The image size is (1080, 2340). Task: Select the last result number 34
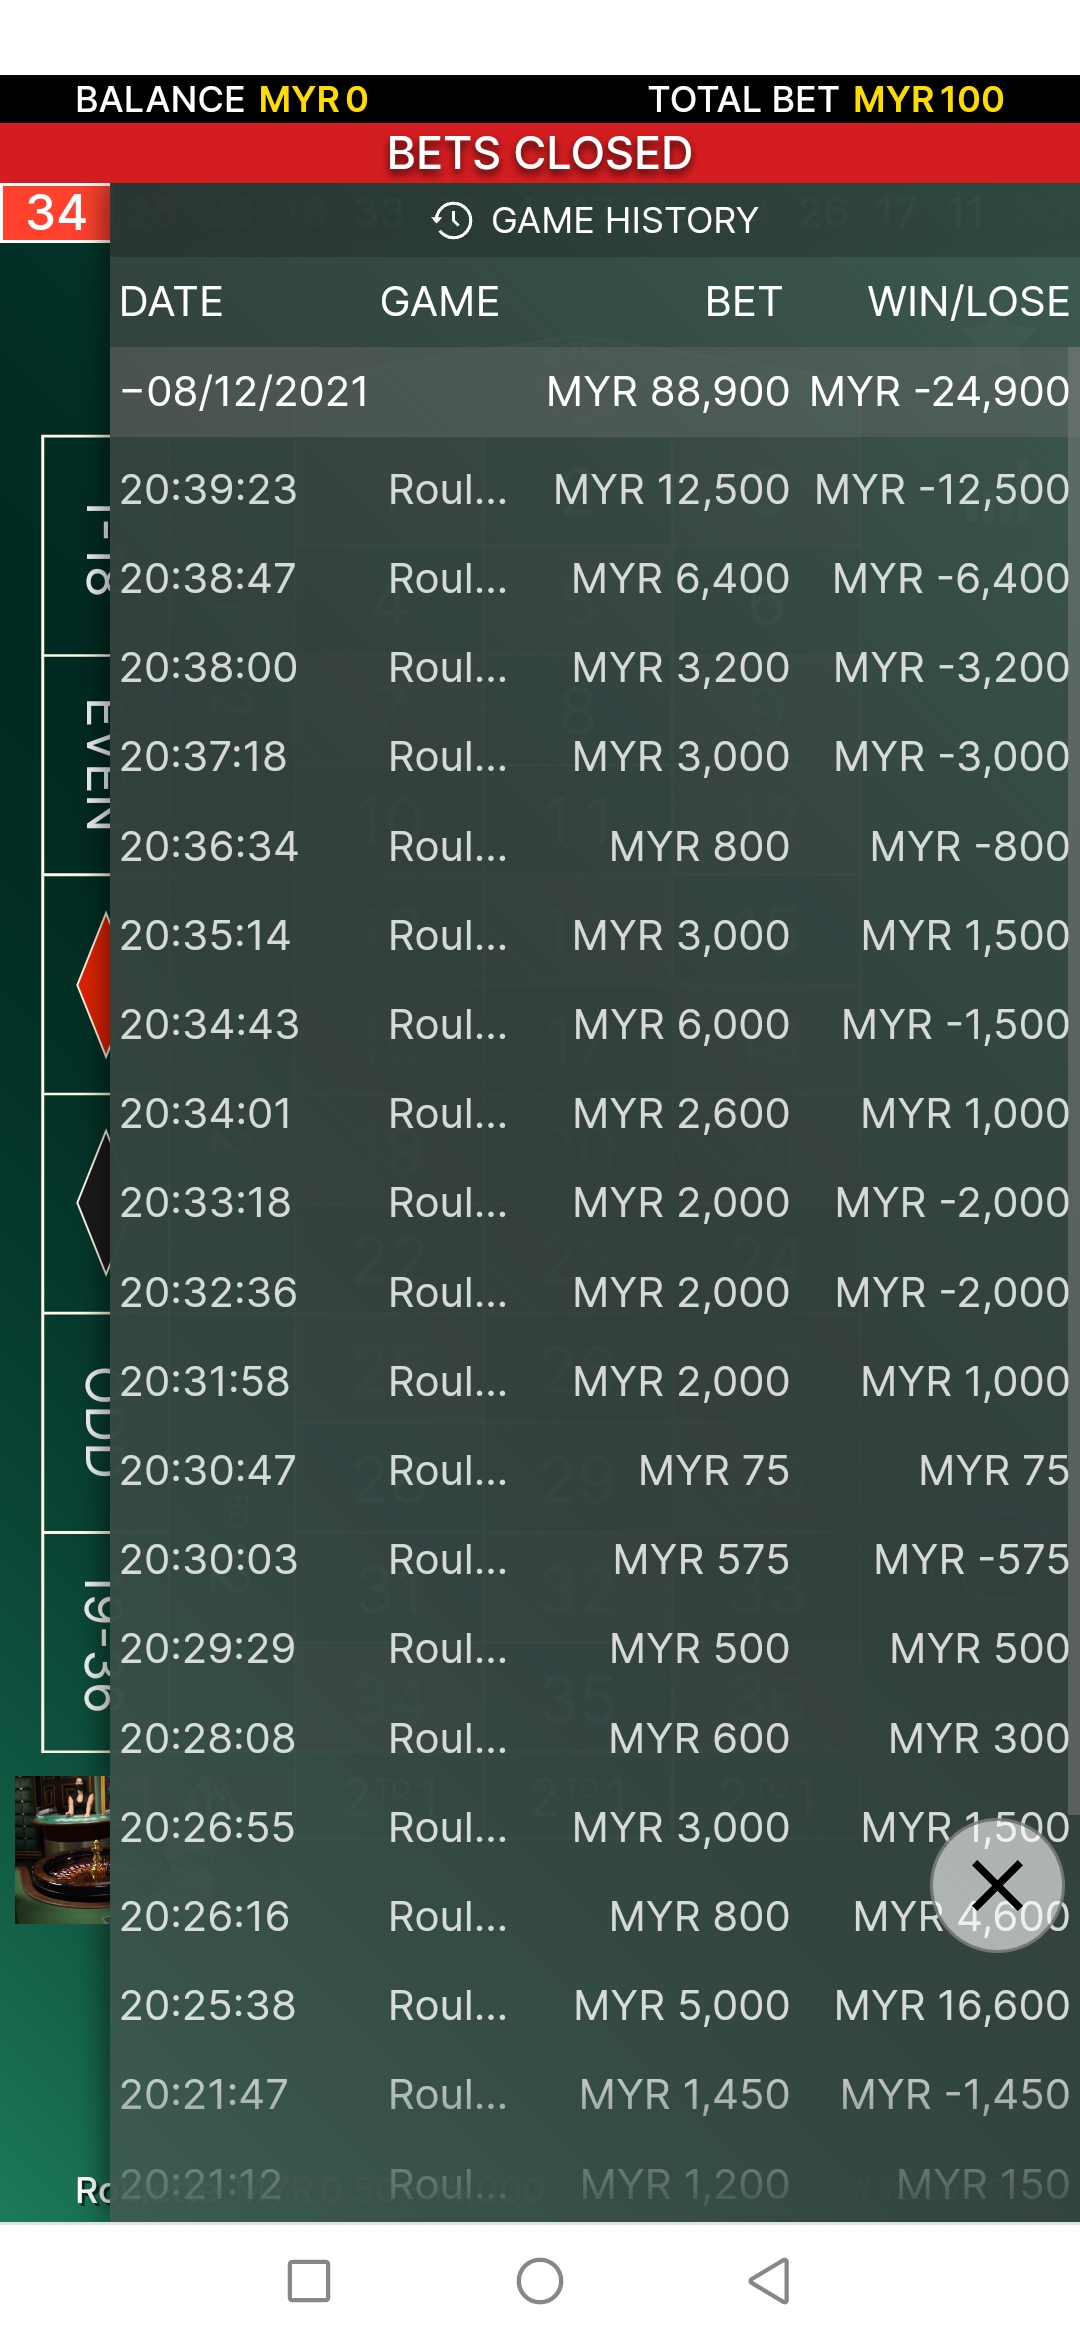56,213
